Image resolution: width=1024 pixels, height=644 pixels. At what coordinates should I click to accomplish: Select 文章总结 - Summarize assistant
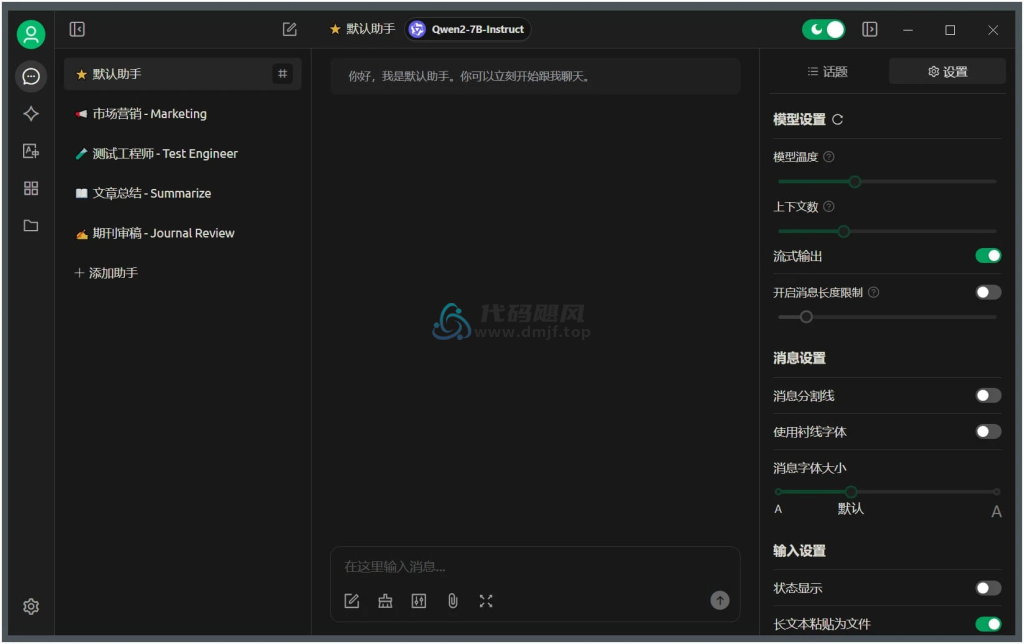pyautogui.click(x=182, y=193)
